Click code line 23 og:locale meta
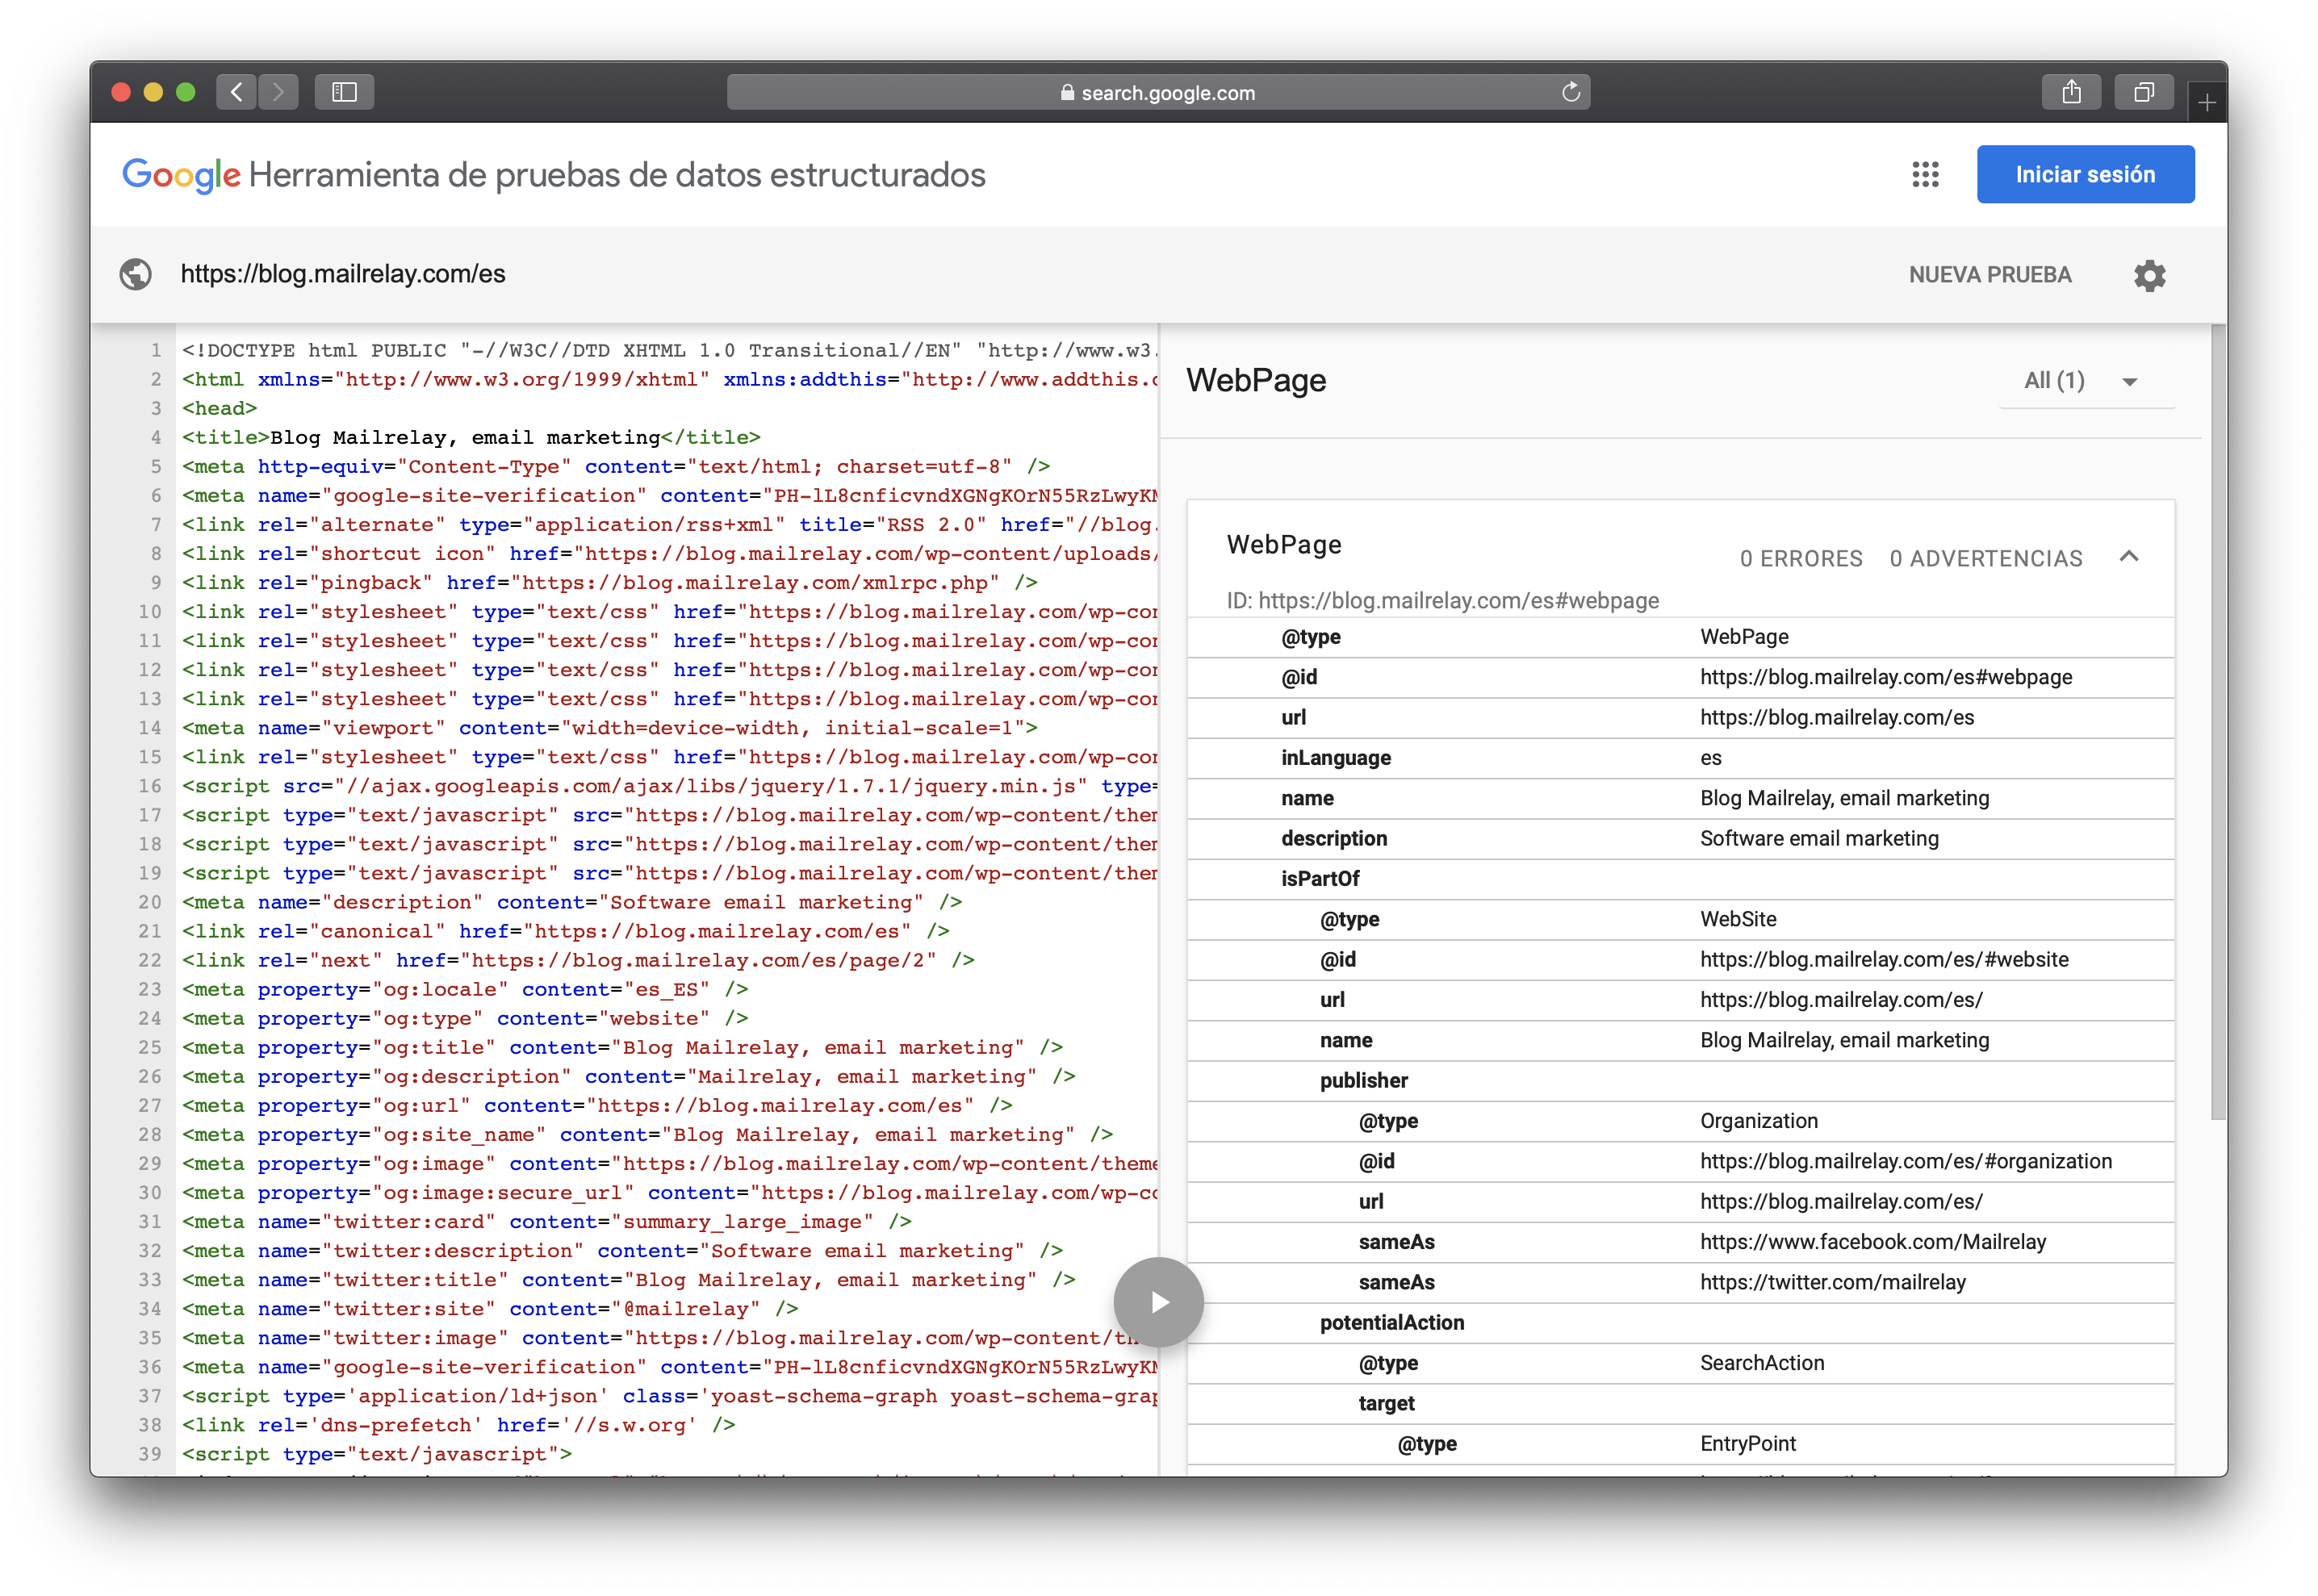The height and width of the screenshot is (1596, 2318). (x=464, y=989)
